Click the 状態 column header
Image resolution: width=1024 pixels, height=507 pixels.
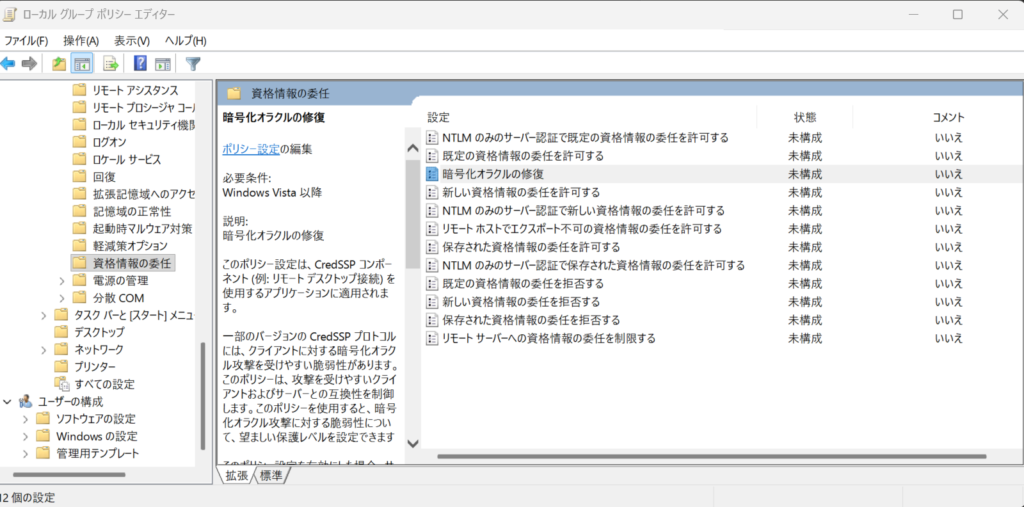tap(805, 118)
